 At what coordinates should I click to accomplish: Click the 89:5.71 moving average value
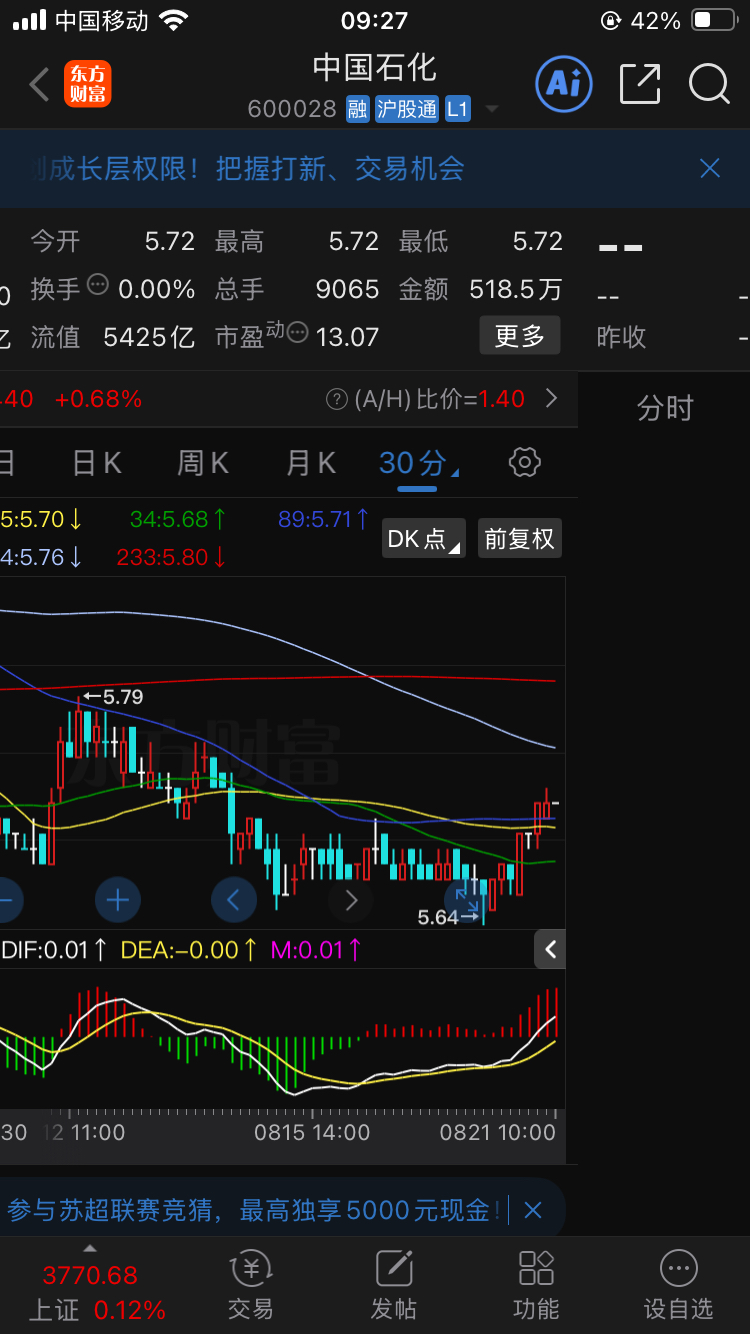pos(324,519)
